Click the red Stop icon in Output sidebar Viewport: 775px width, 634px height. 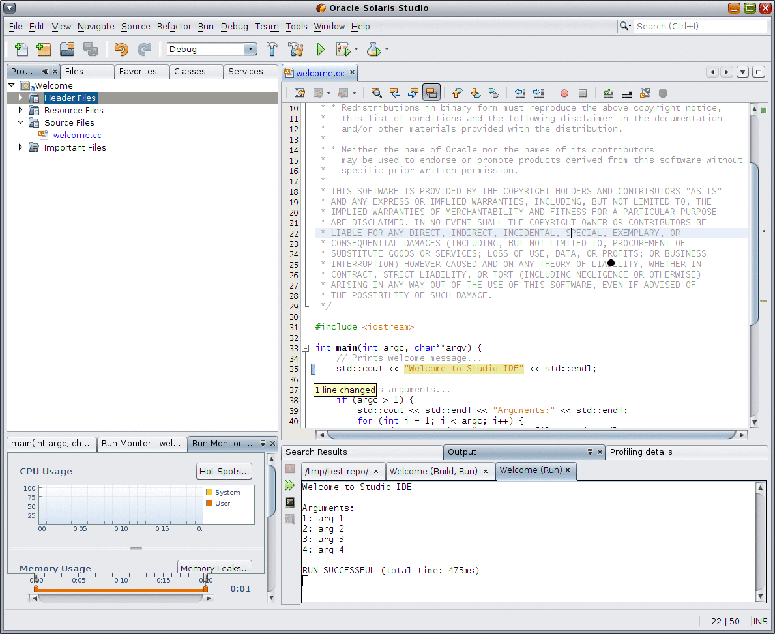click(x=290, y=468)
